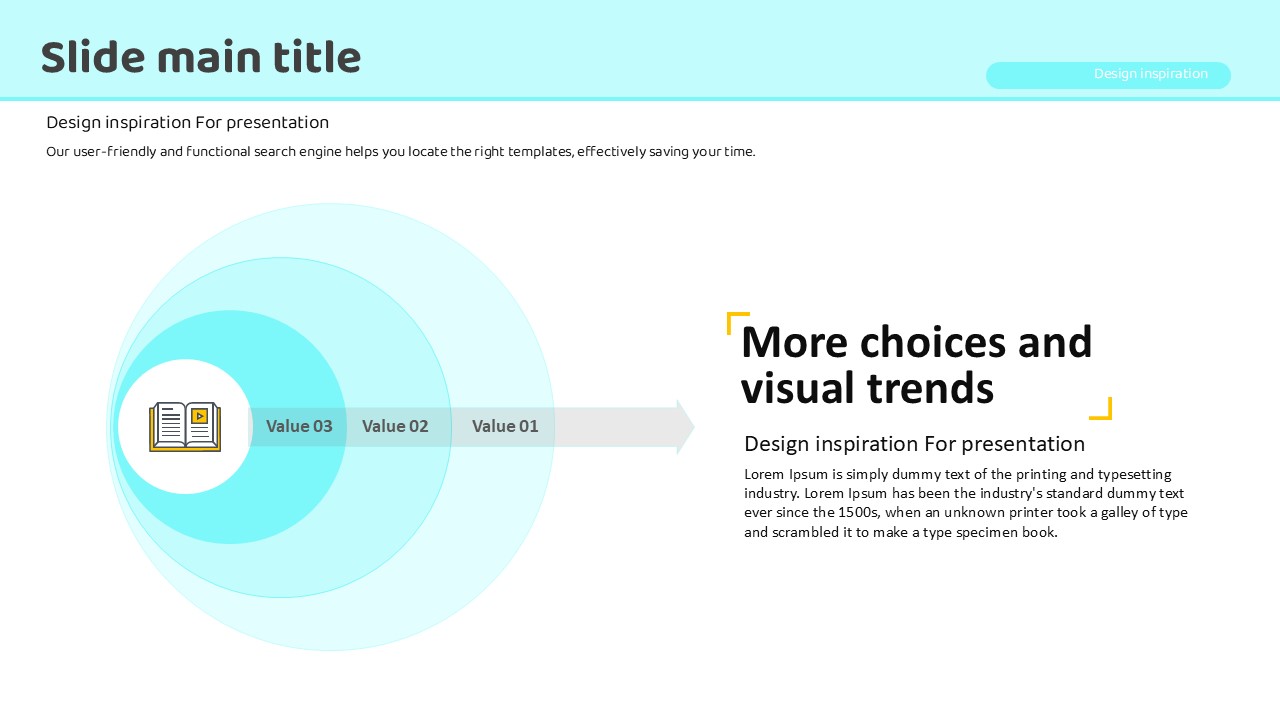1280x720 pixels.
Task: Click the yellow bottom-right corner bracket
Action: [1101, 409]
